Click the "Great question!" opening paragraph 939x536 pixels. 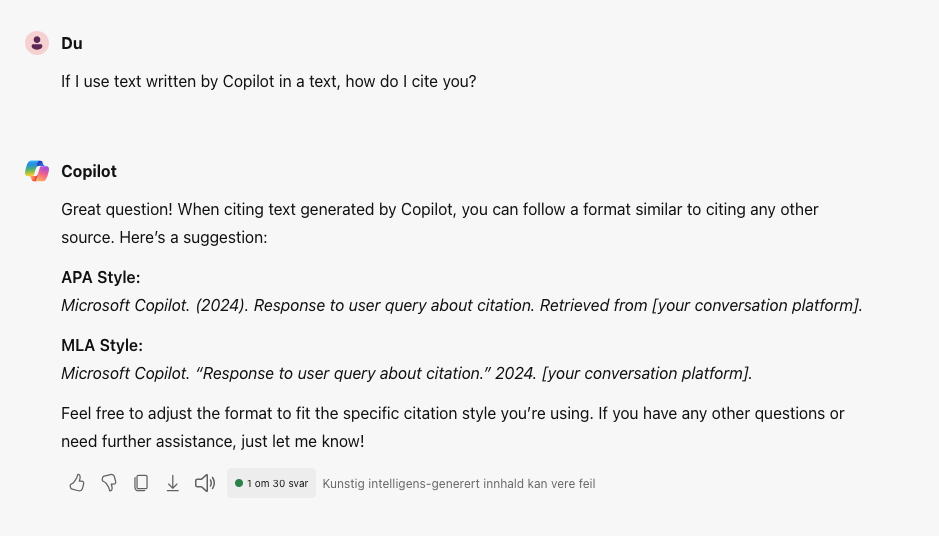click(440, 223)
